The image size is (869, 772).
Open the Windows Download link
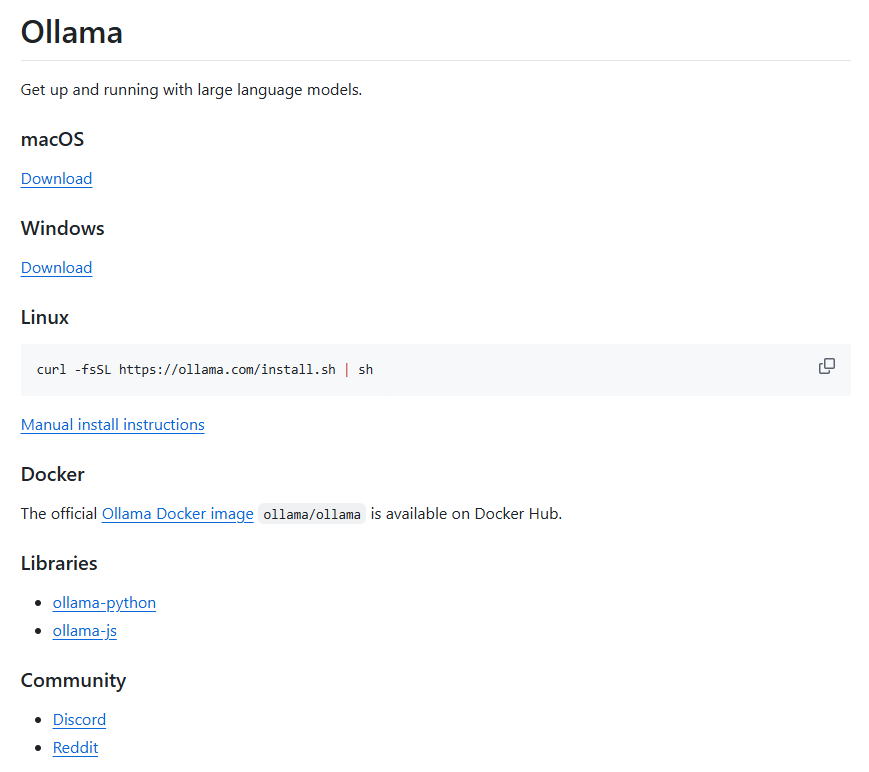(57, 268)
